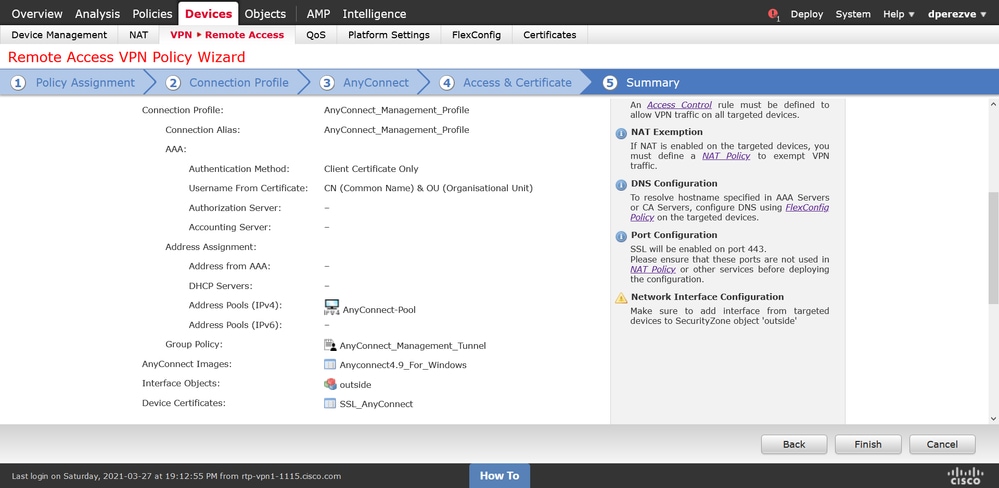
Task: Click the Username From Certificate value
Action: 428,189
